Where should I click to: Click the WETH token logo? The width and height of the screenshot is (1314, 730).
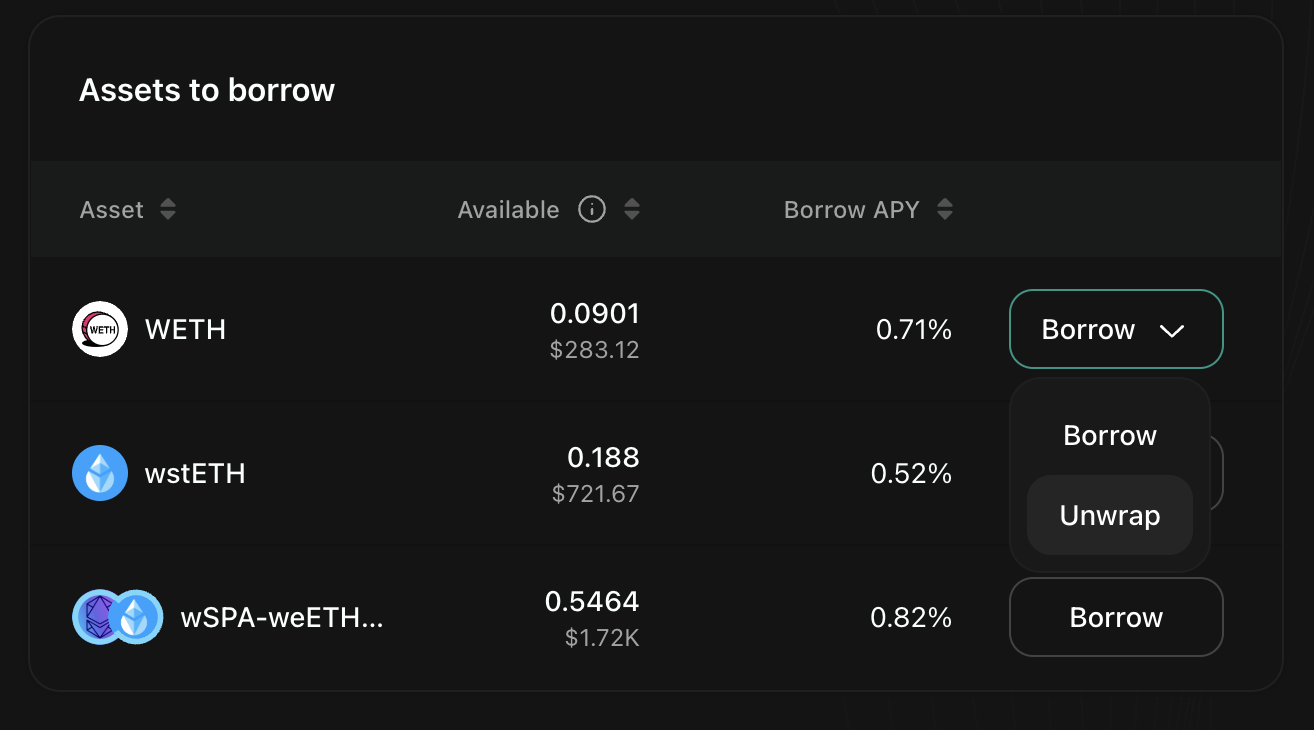coord(100,329)
